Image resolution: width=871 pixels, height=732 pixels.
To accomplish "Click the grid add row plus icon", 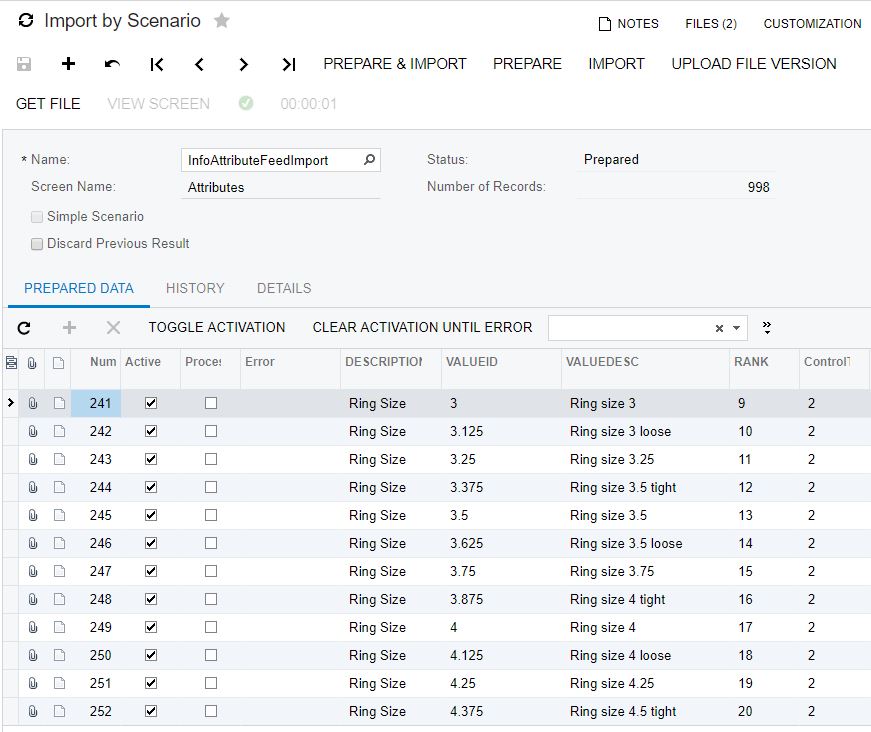I will (x=69, y=328).
